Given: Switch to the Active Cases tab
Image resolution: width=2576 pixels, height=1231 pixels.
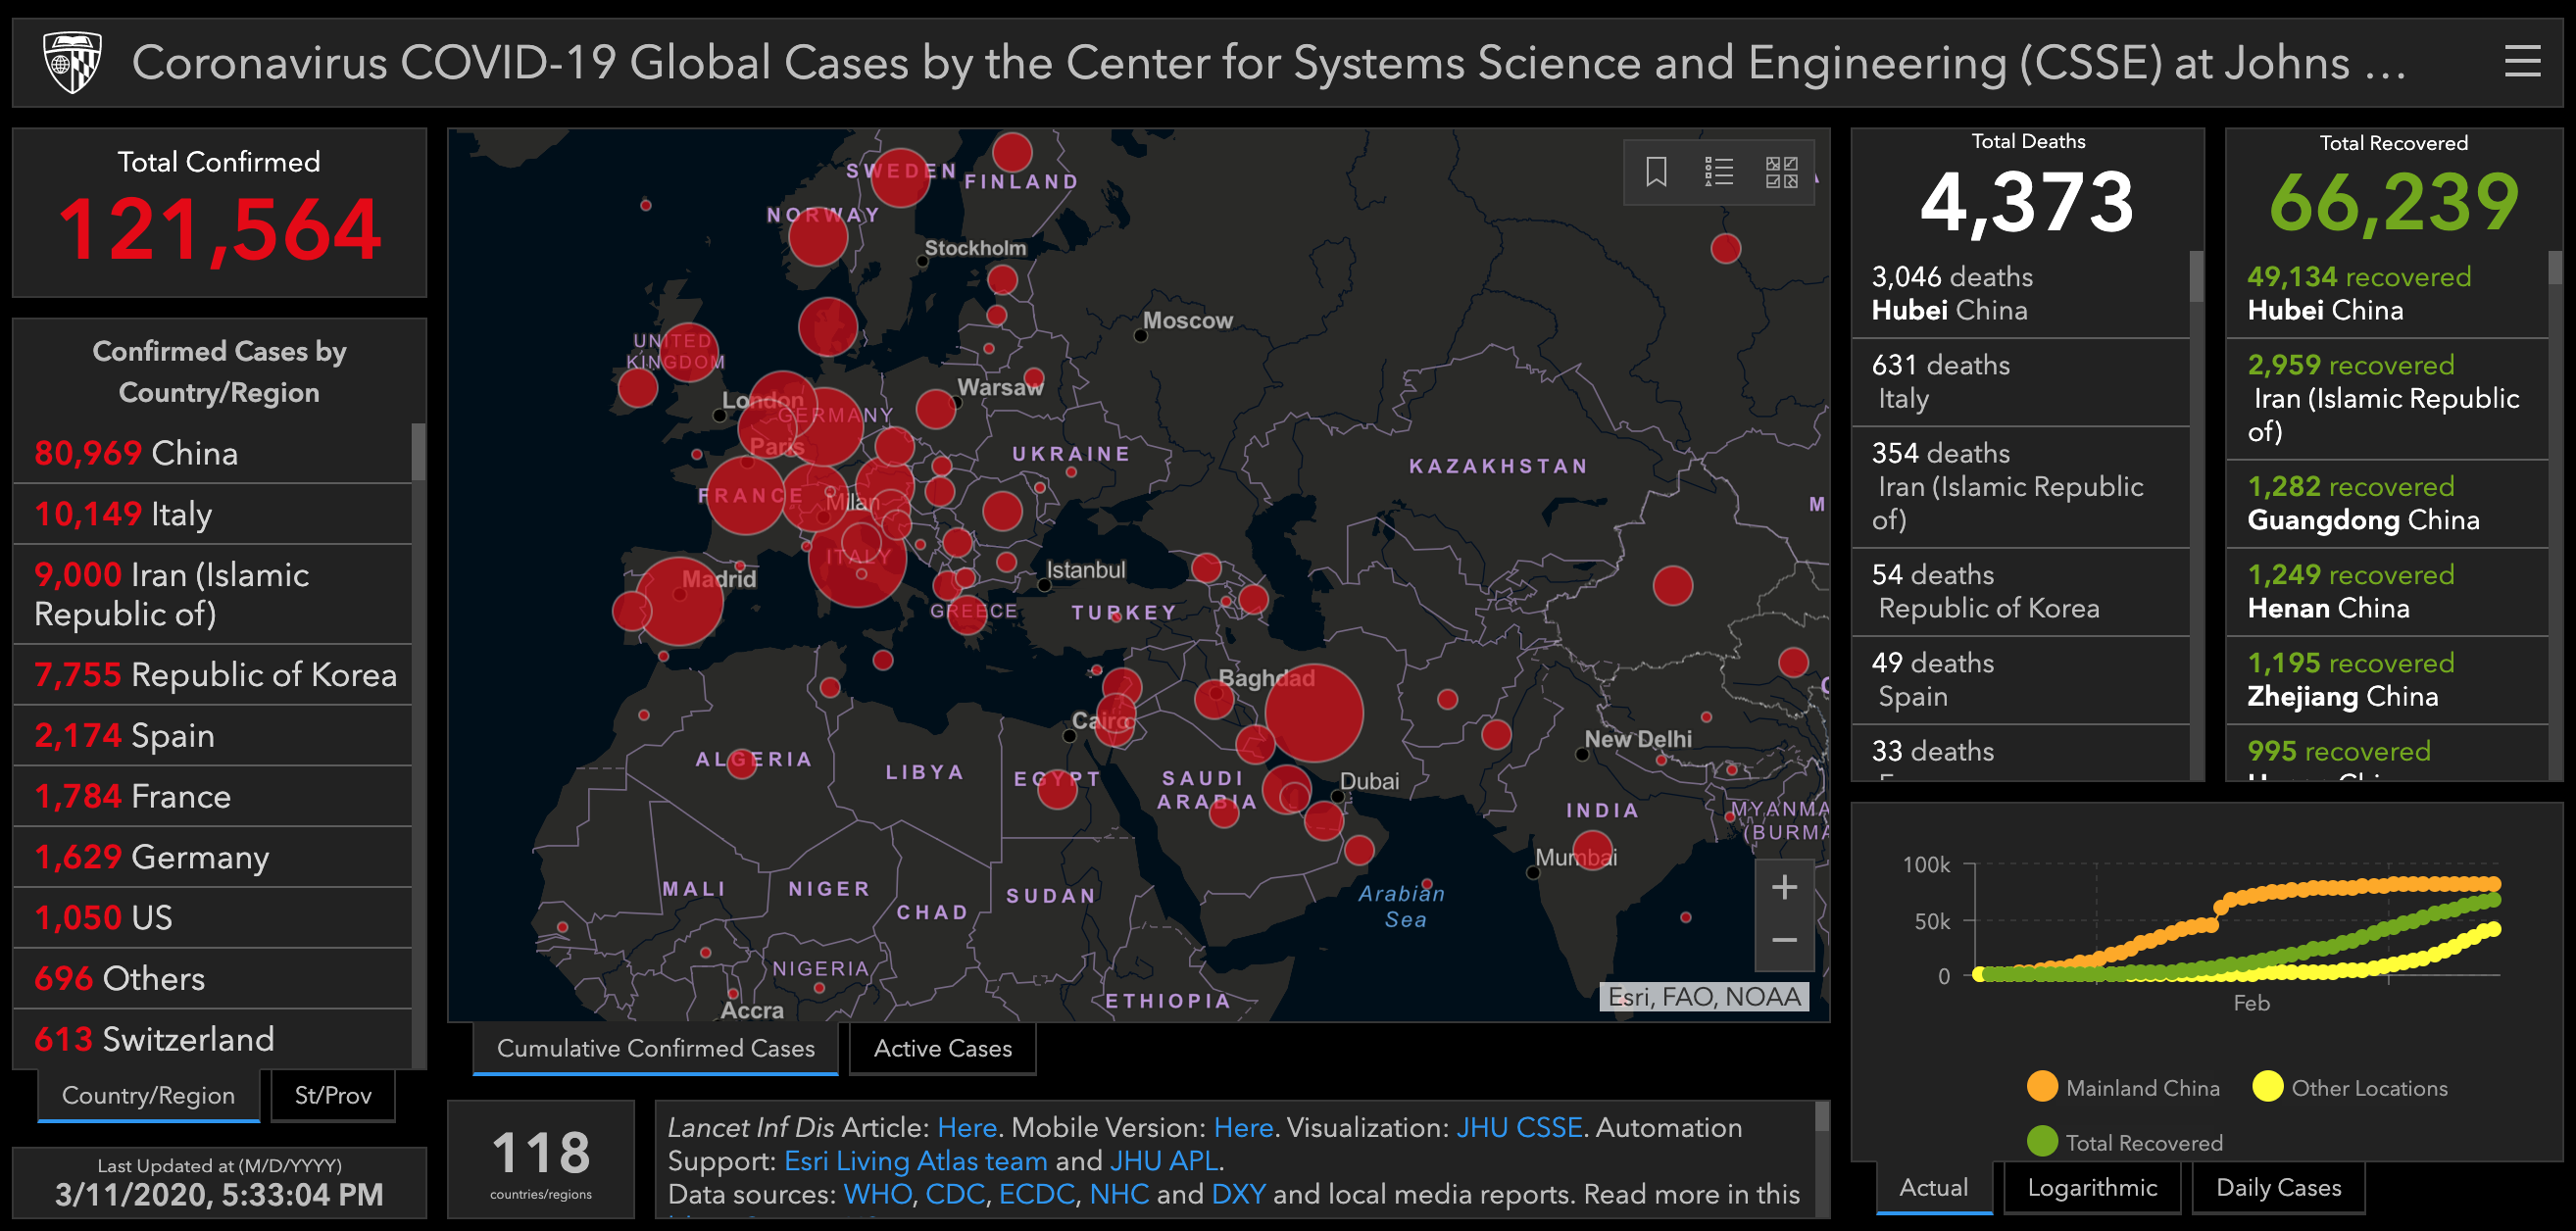Looking at the screenshot, I should coord(942,1048).
